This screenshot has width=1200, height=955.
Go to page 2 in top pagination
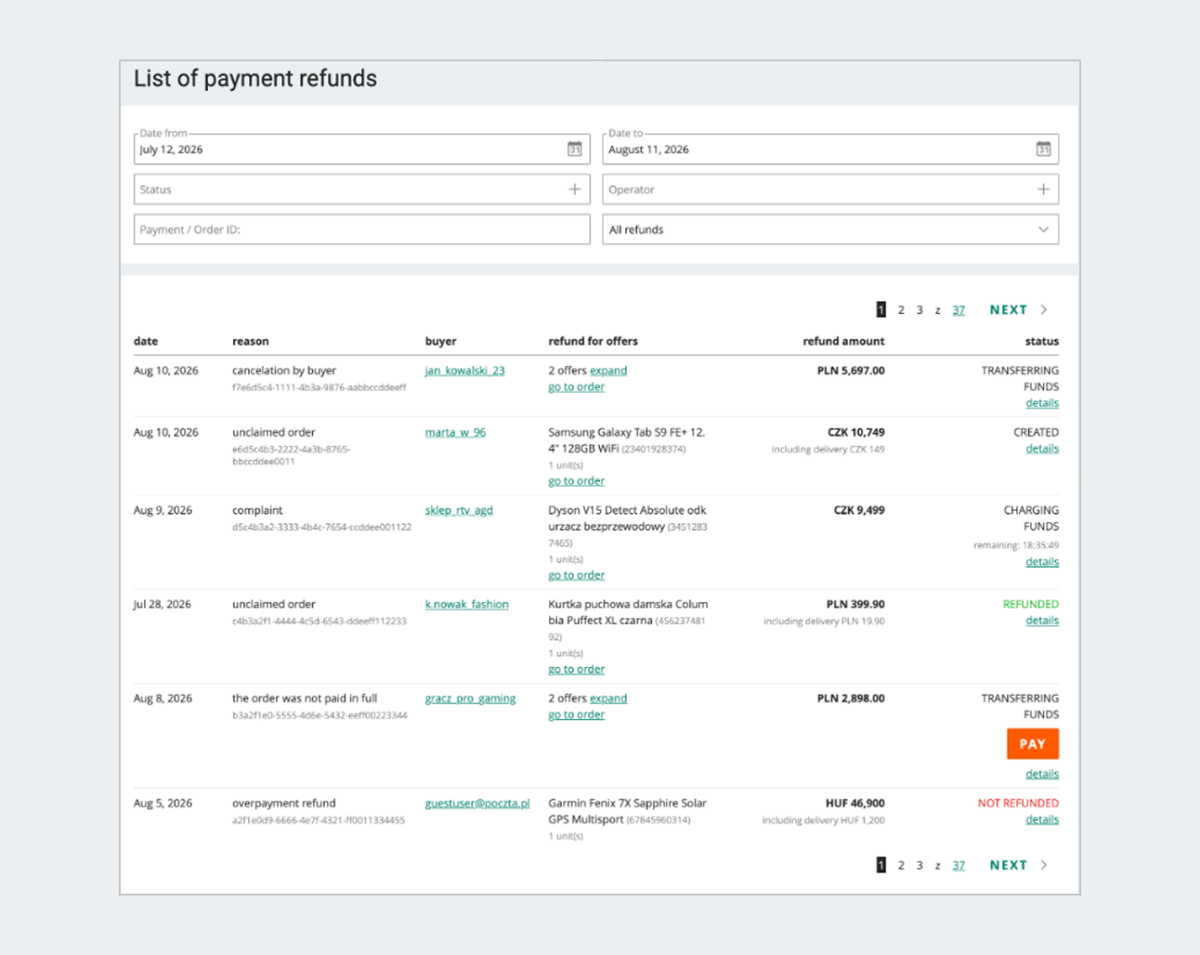tap(901, 310)
